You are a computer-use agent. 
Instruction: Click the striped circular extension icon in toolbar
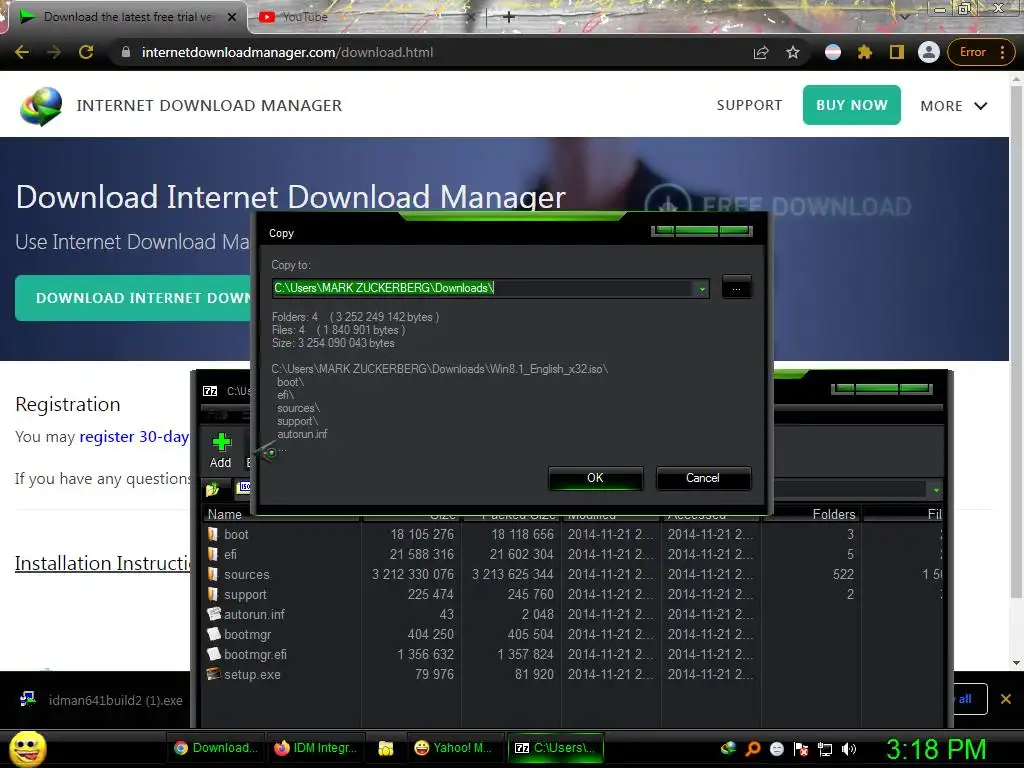[x=833, y=52]
